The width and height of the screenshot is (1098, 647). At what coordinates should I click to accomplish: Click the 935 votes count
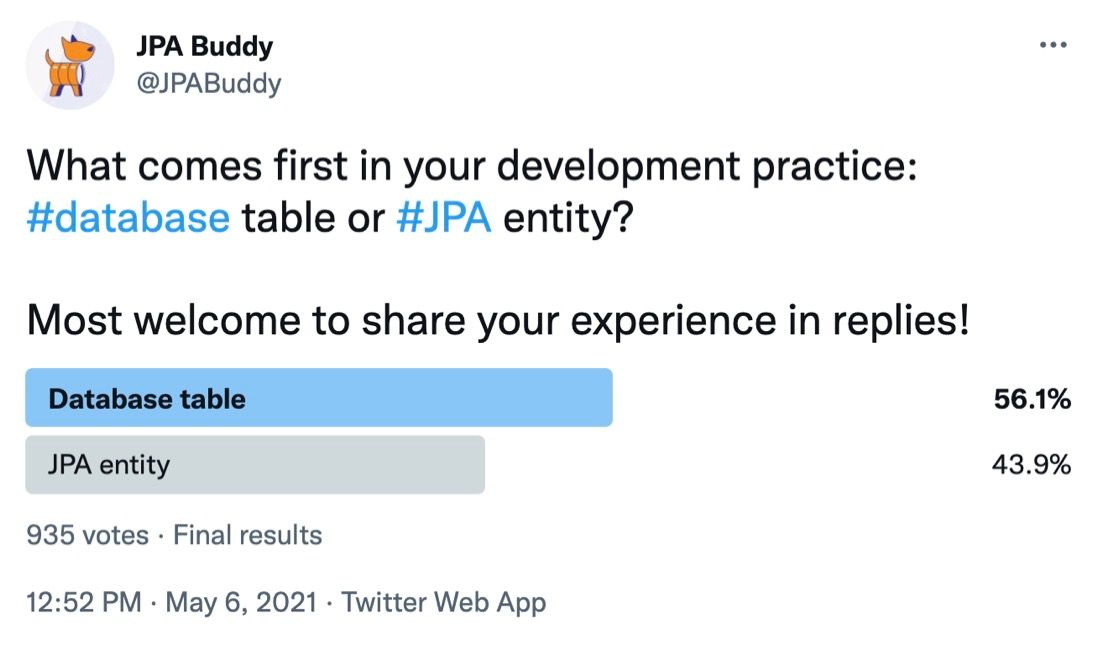[88, 536]
